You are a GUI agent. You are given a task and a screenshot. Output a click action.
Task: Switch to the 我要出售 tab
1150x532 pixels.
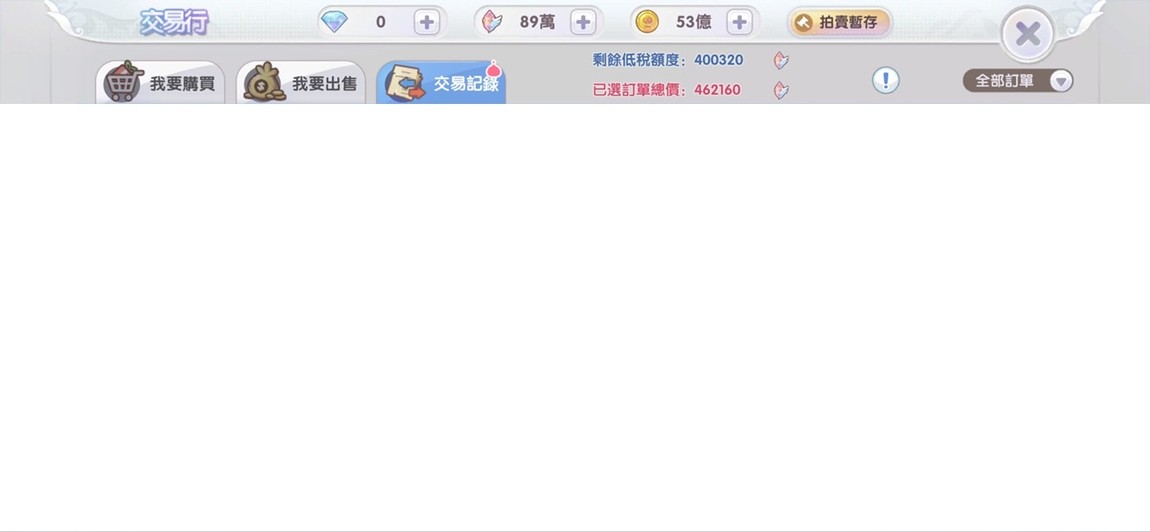(301, 84)
